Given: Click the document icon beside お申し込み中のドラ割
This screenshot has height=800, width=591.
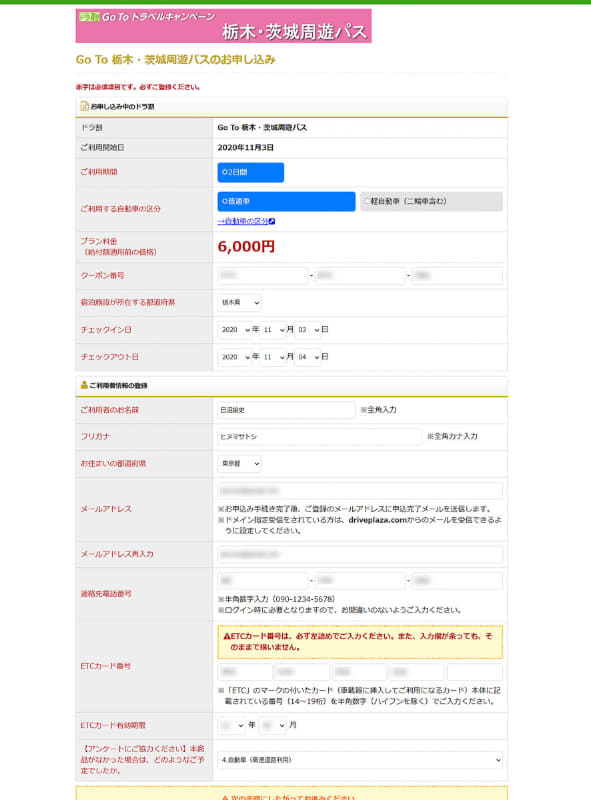Looking at the screenshot, I should (x=84, y=106).
